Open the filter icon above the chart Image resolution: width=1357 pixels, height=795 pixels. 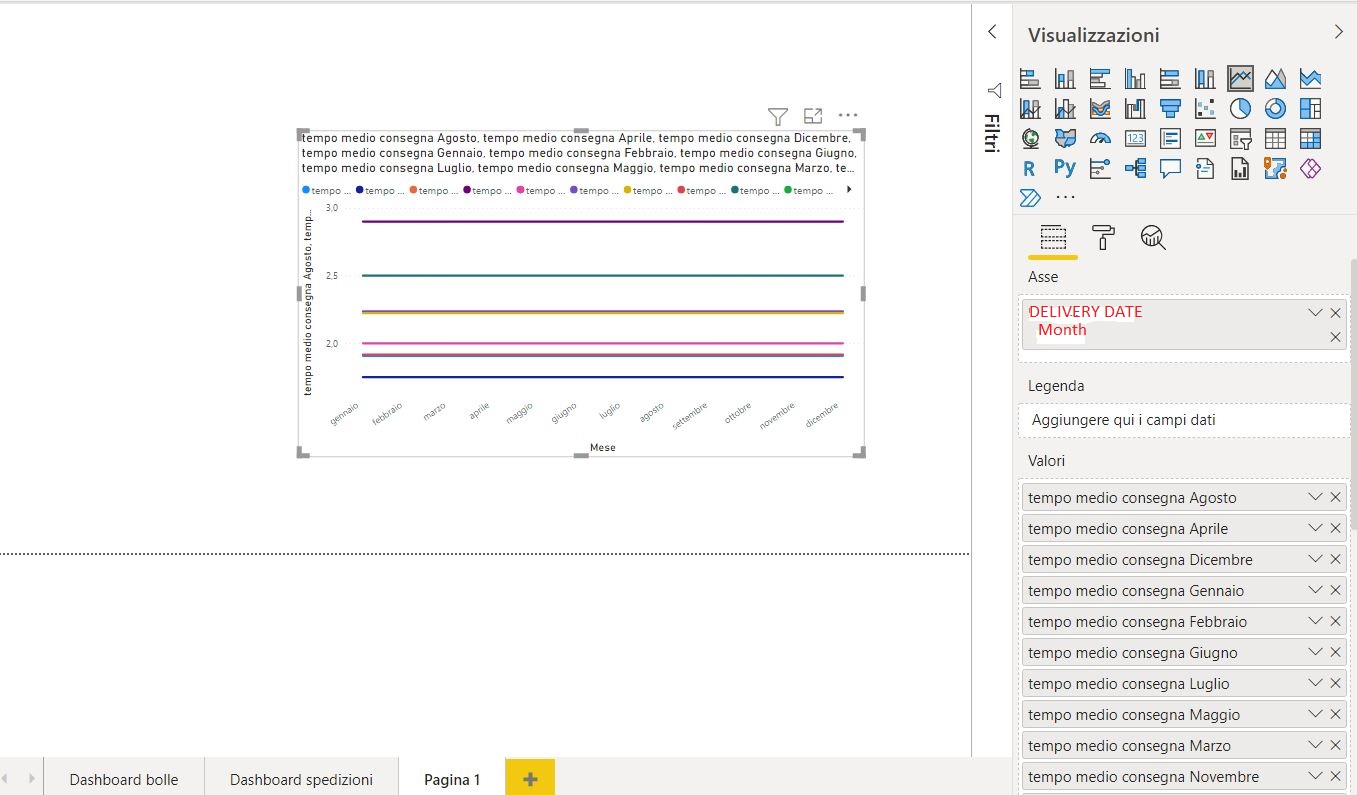778,116
